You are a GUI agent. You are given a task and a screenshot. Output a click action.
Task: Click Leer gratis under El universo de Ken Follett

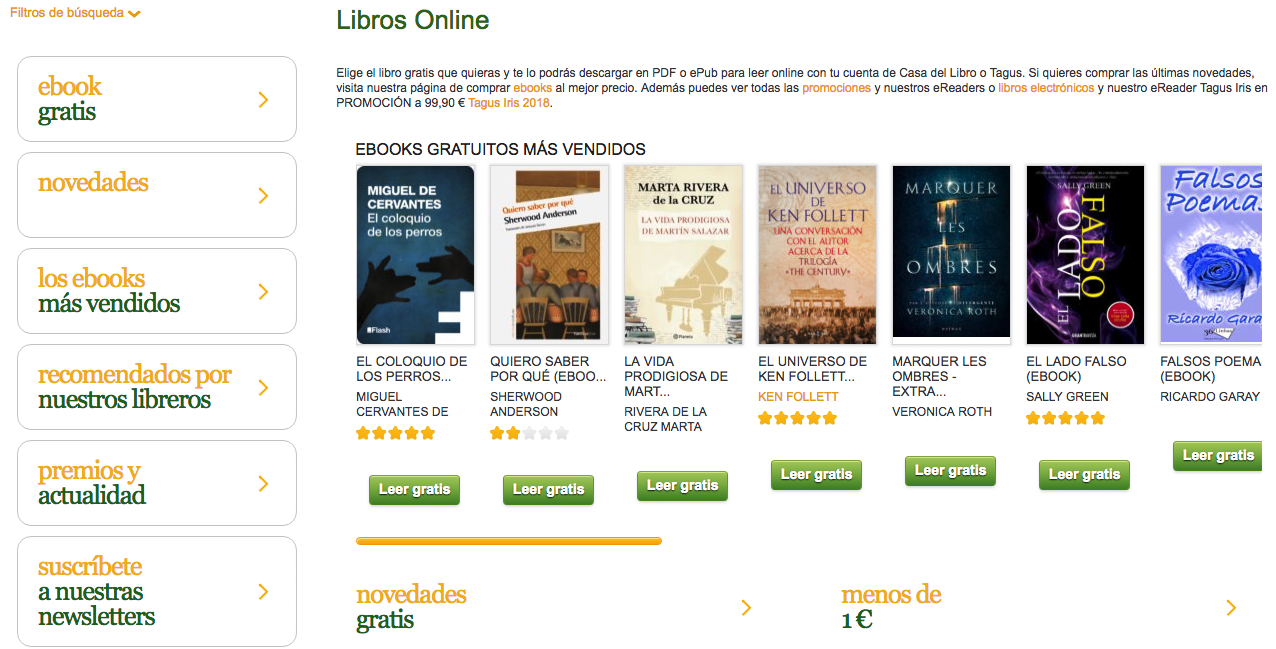pyautogui.click(x=816, y=475)
